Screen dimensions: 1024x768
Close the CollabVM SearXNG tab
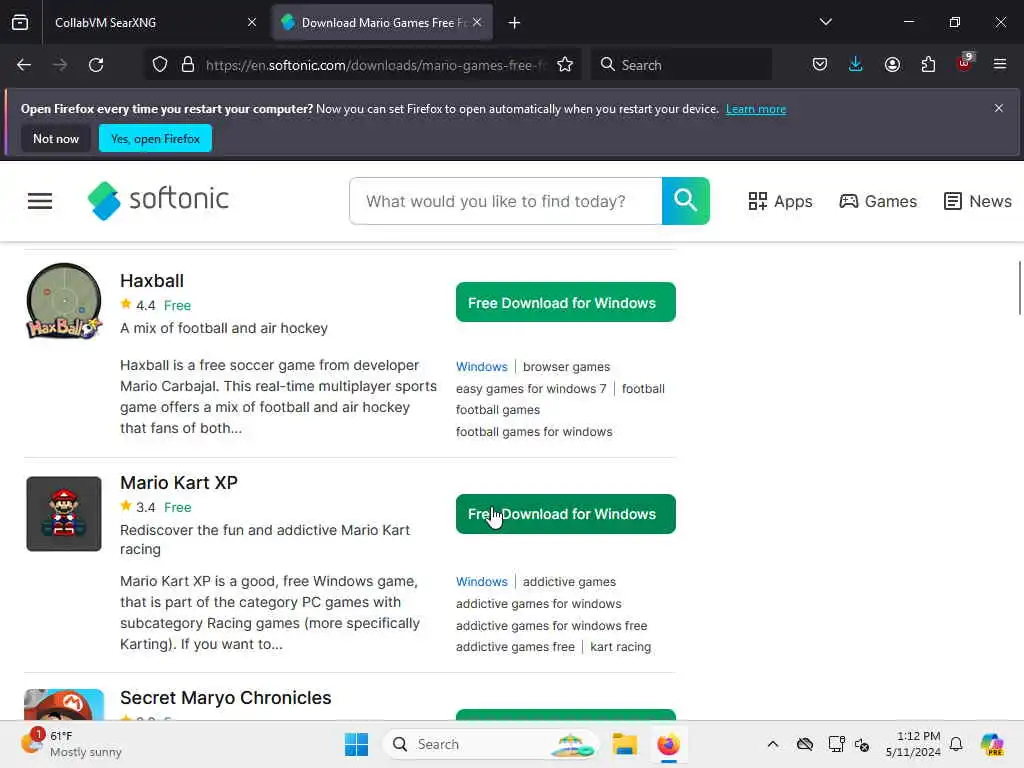pyautogui.click(x=252, y=22)
